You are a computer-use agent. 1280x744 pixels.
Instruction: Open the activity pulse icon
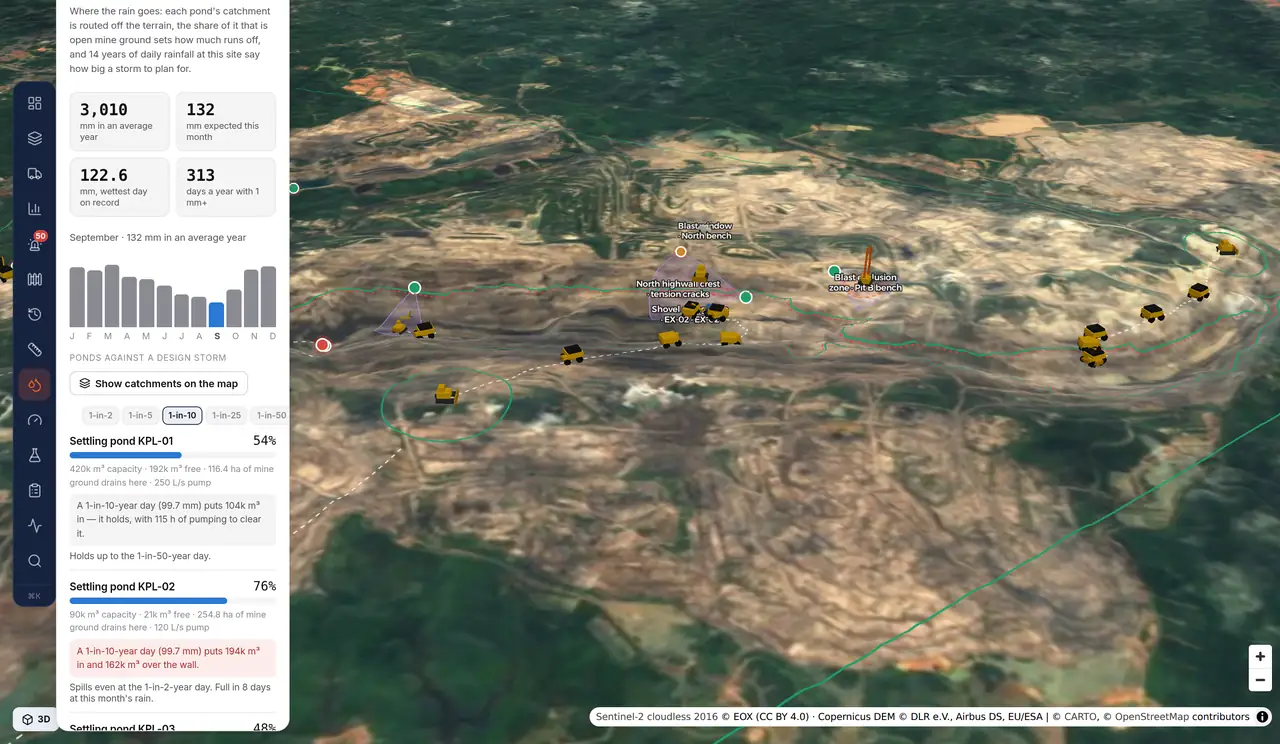(35, 525)
